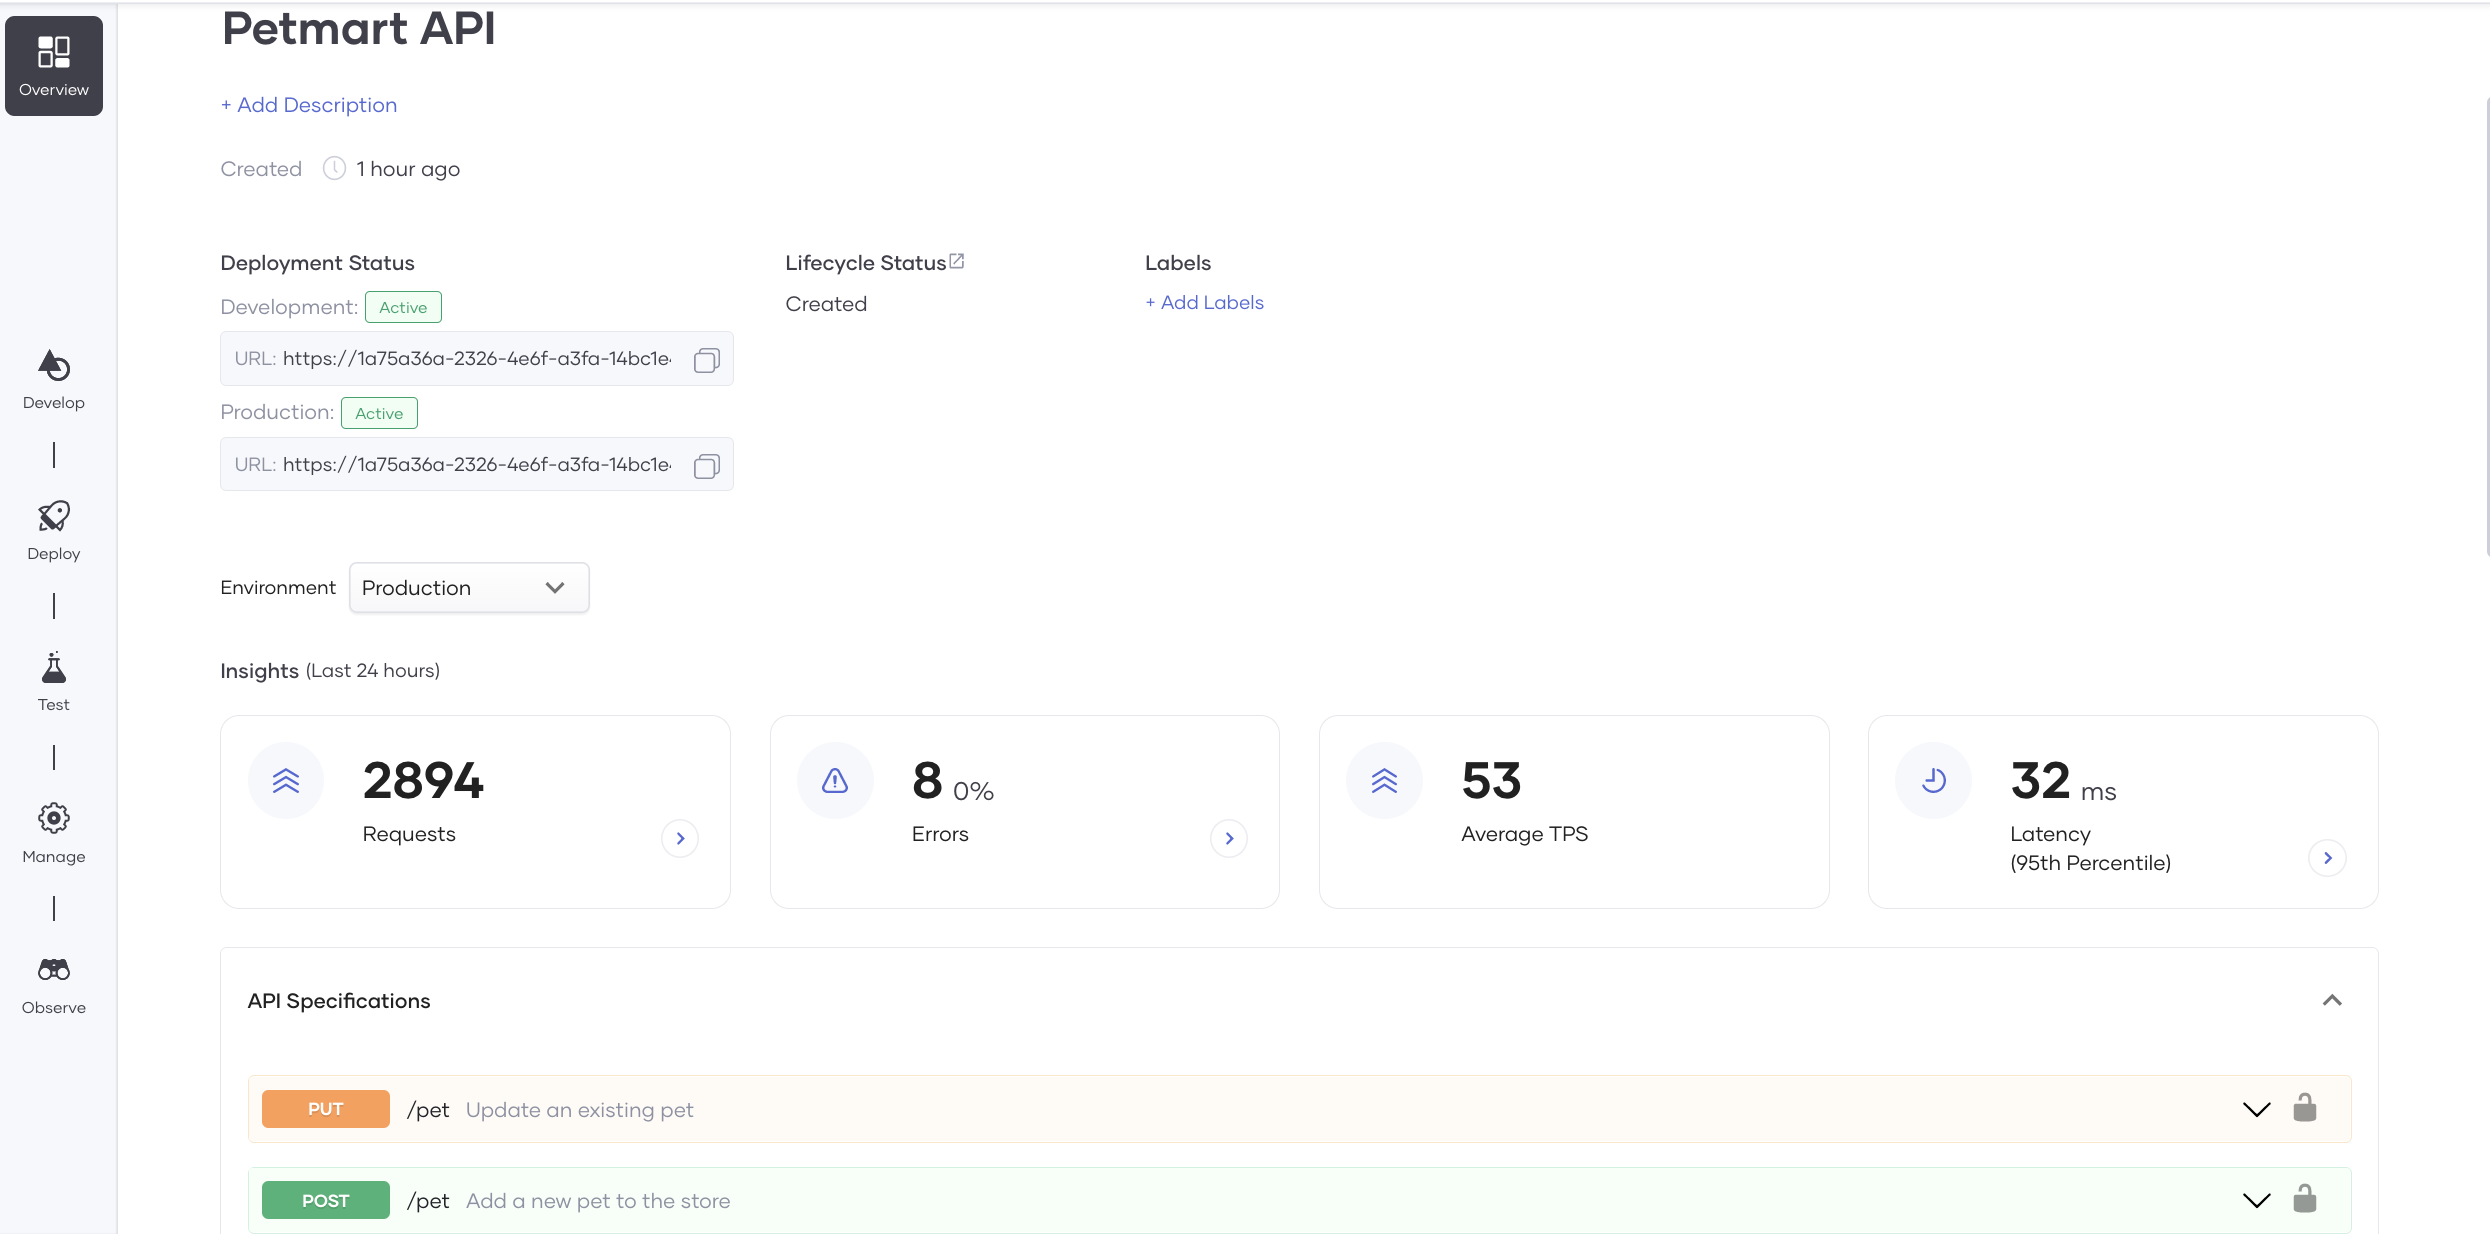2490x1234 pixels.
Task: Click the Add Labels link
Action: tap(1203, 301)
